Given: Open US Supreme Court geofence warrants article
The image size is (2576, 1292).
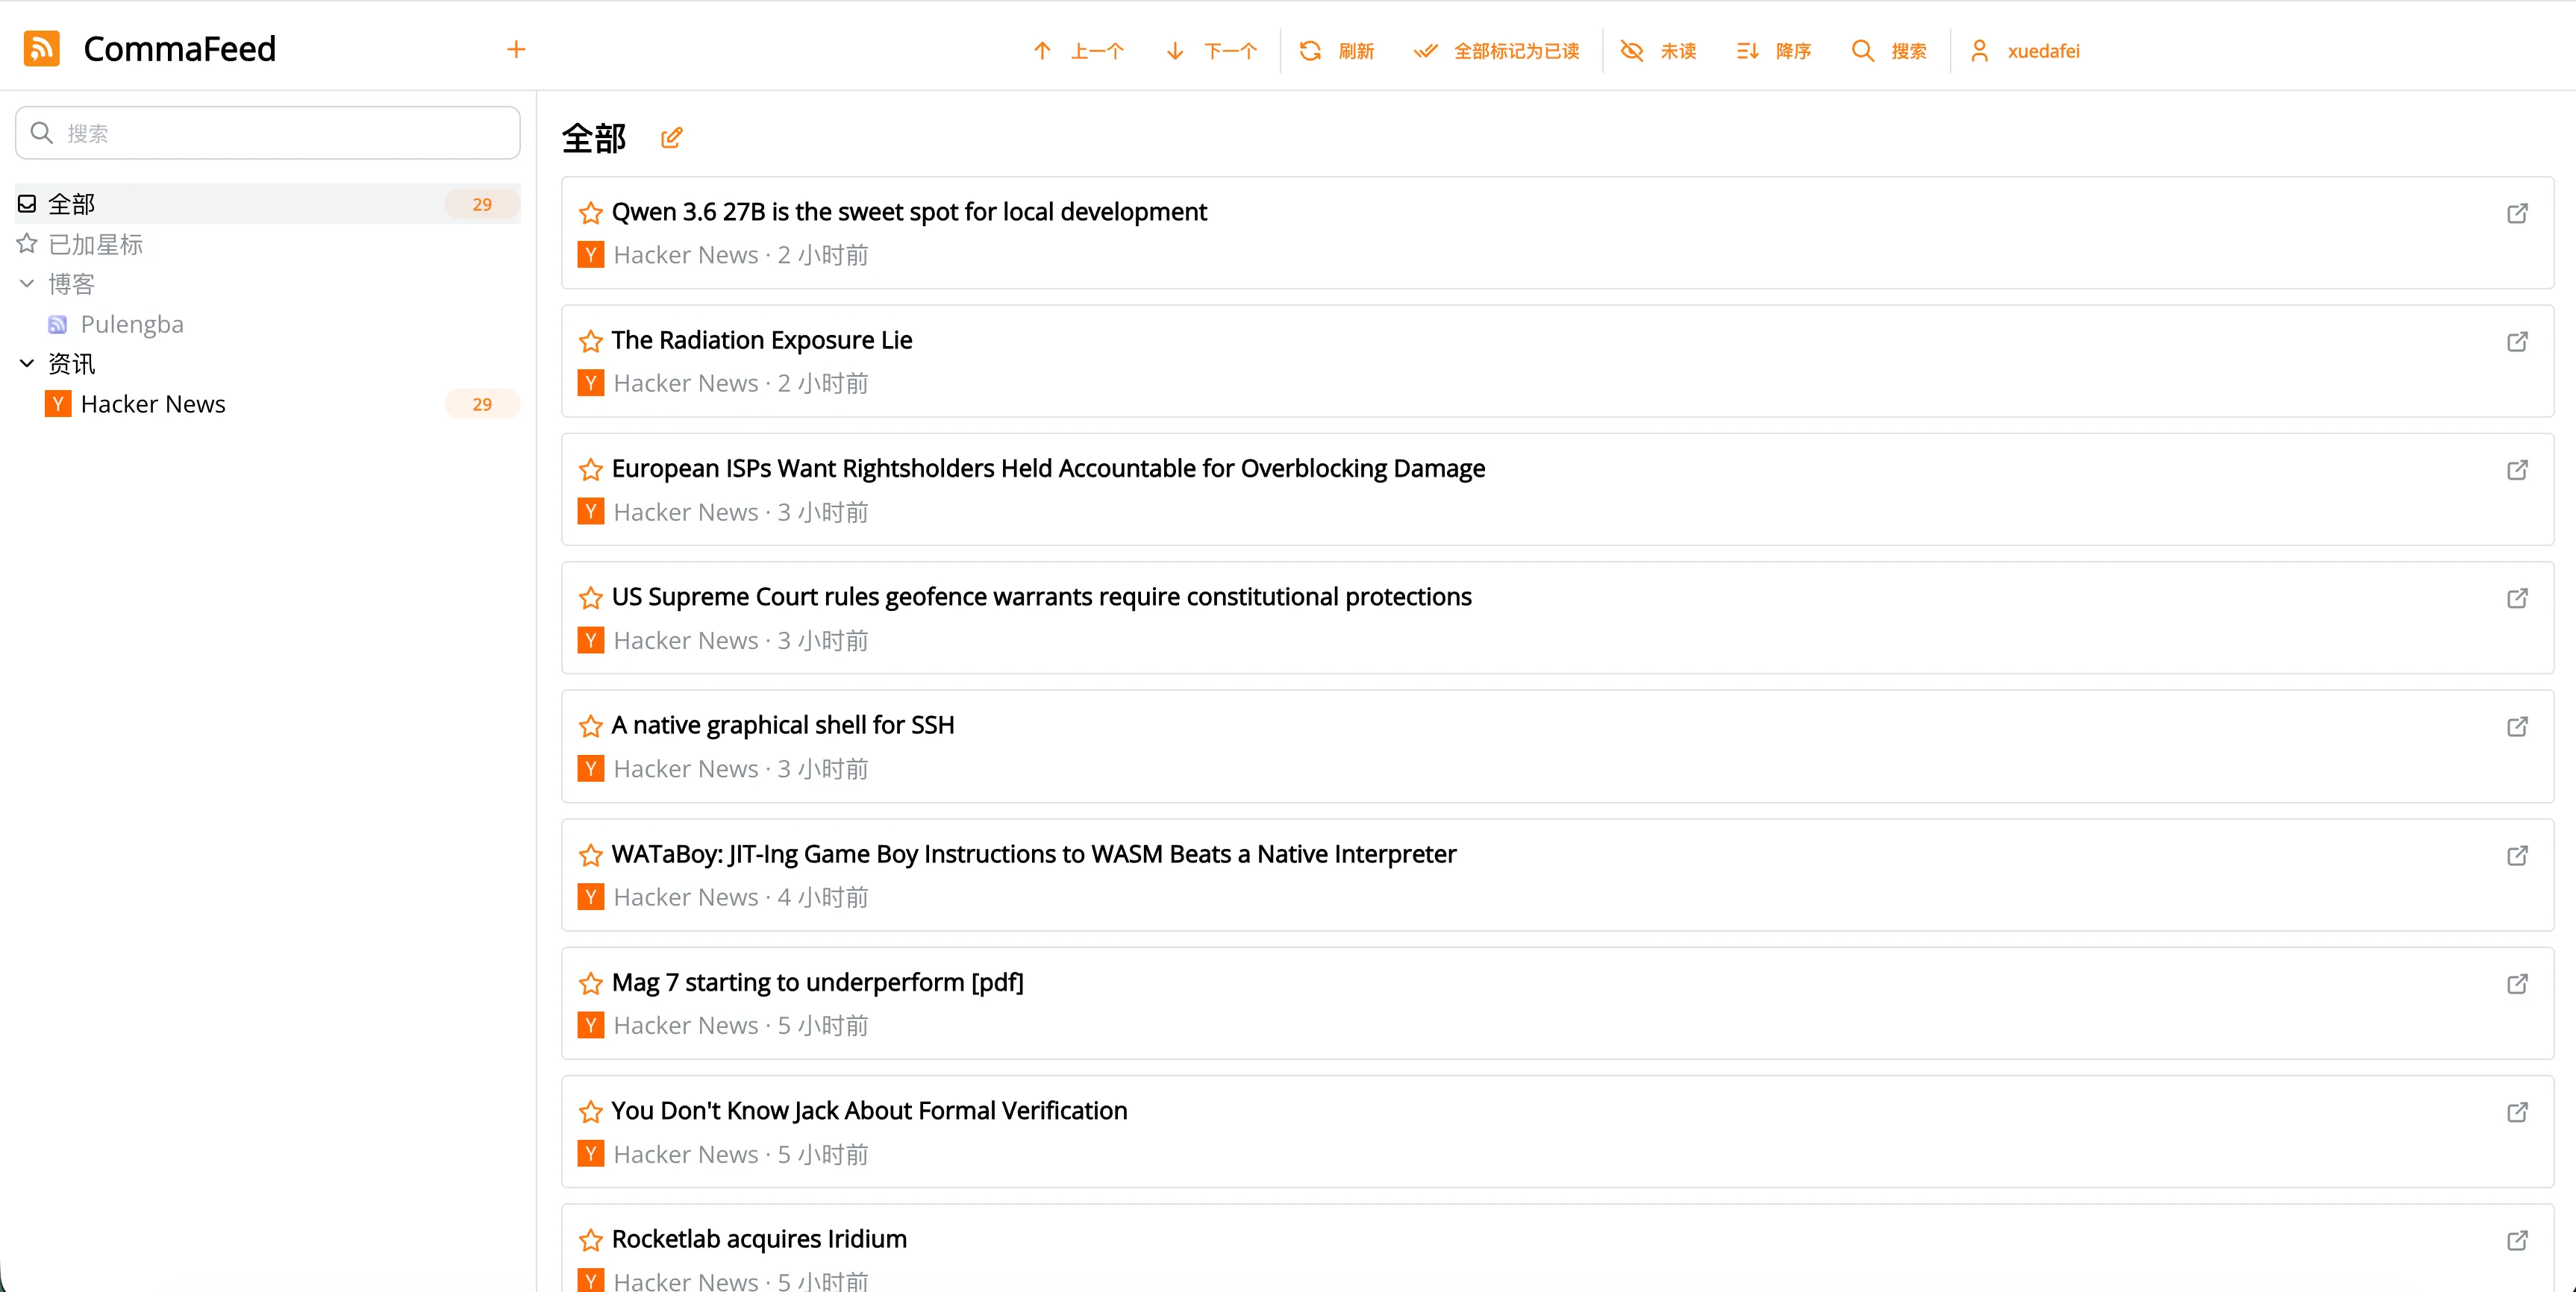Looking at the screenshot, I should 1041,597.
